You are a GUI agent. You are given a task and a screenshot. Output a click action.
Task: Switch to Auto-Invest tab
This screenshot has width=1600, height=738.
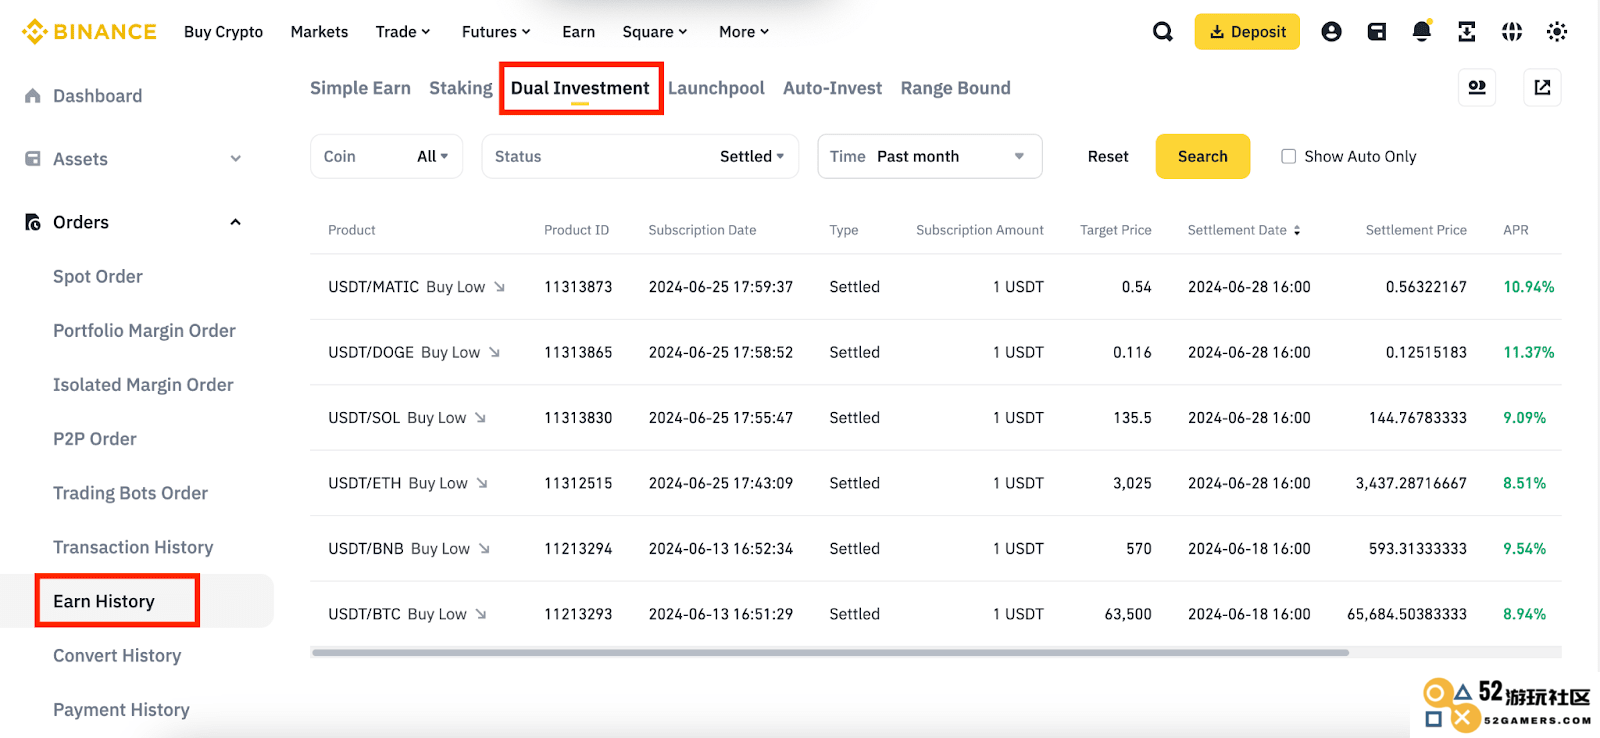(832, 88)
